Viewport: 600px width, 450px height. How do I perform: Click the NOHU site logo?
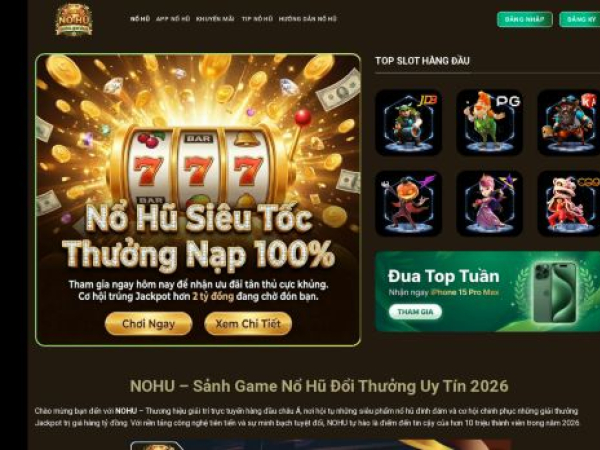pos(74,20)
